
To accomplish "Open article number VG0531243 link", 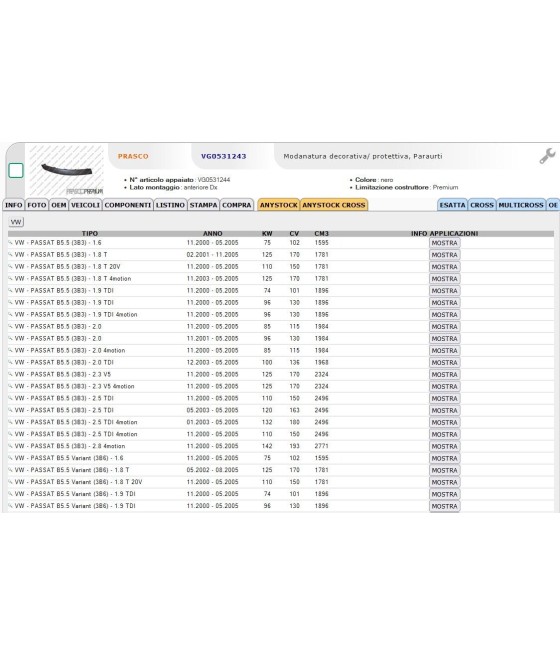I will click(223, 156).
